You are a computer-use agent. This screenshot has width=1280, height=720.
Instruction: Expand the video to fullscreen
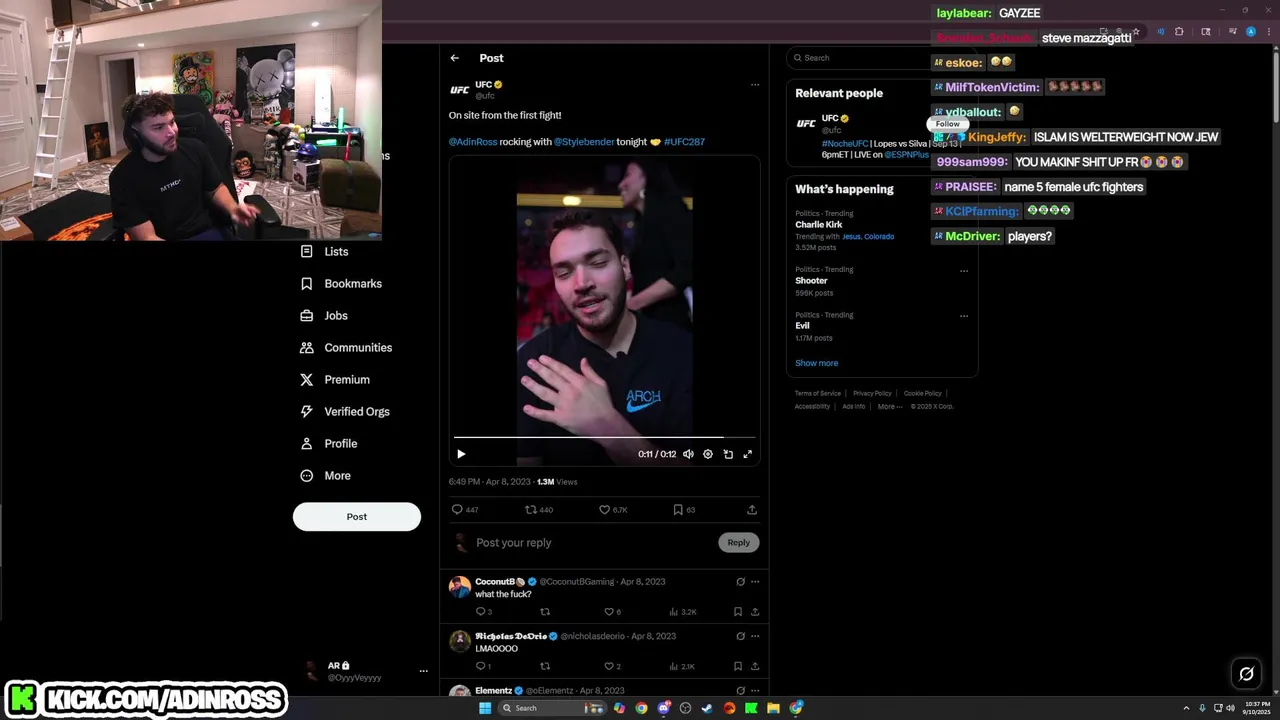[x=747, y=454]
